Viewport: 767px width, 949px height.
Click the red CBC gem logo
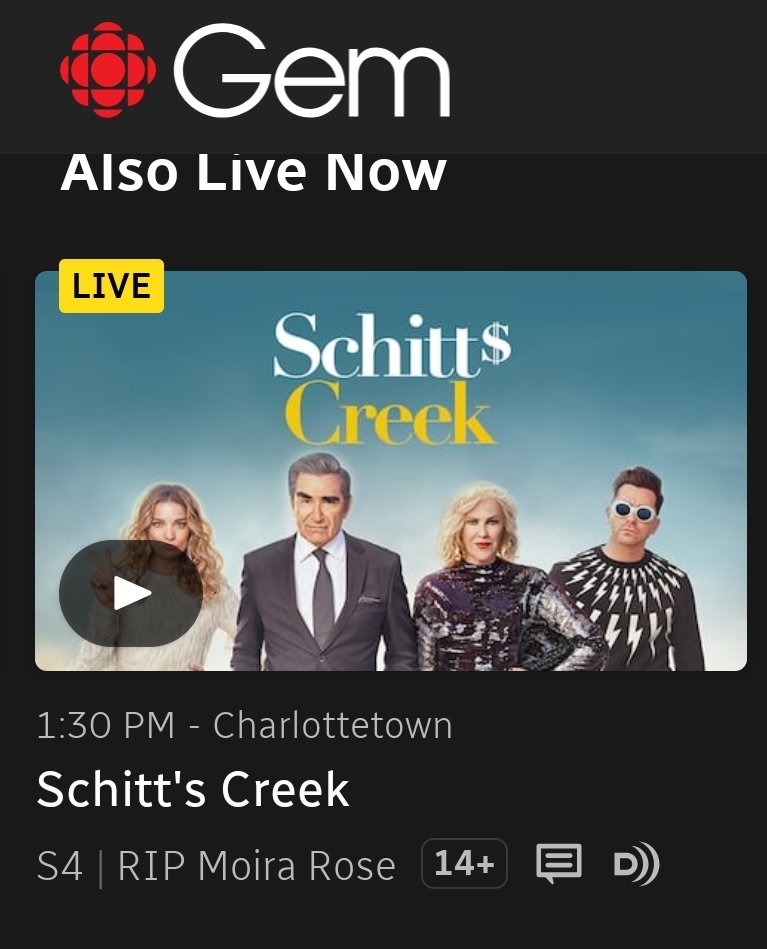[108, 70]
